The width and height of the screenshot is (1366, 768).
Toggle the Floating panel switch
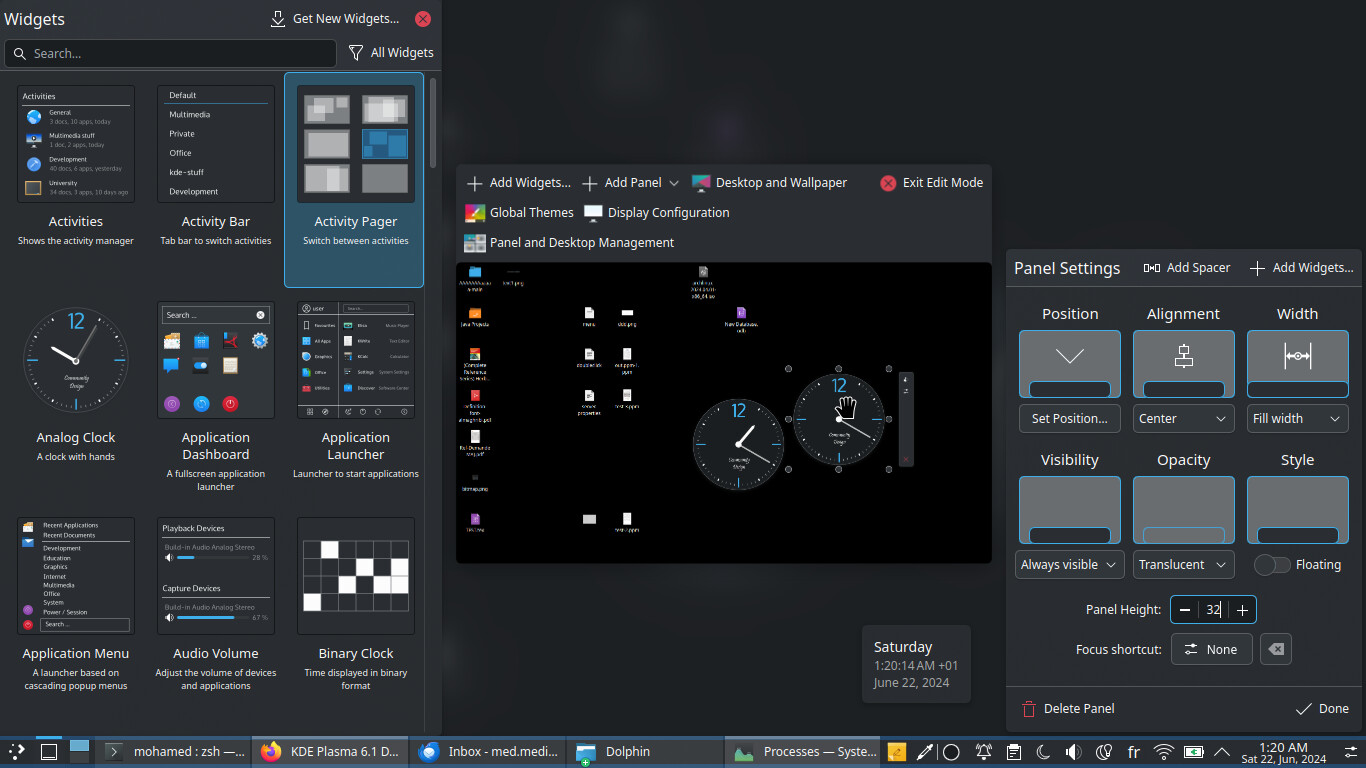1272,565
